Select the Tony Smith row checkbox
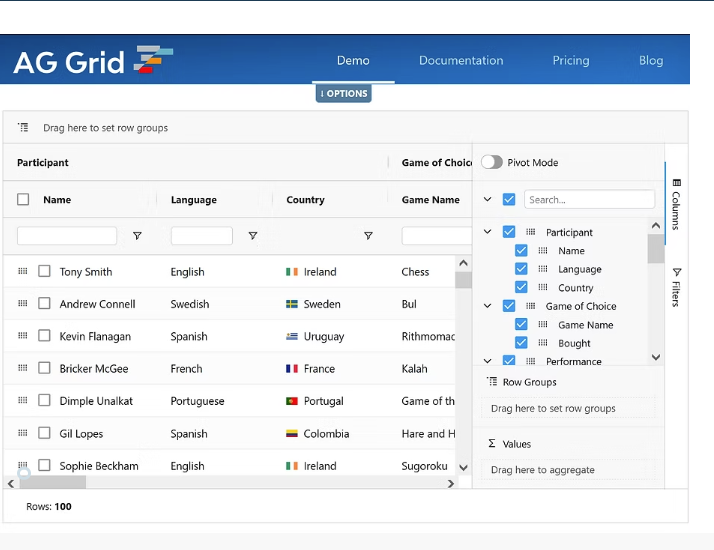The image size is (714, 550). [x=44, y=271]
